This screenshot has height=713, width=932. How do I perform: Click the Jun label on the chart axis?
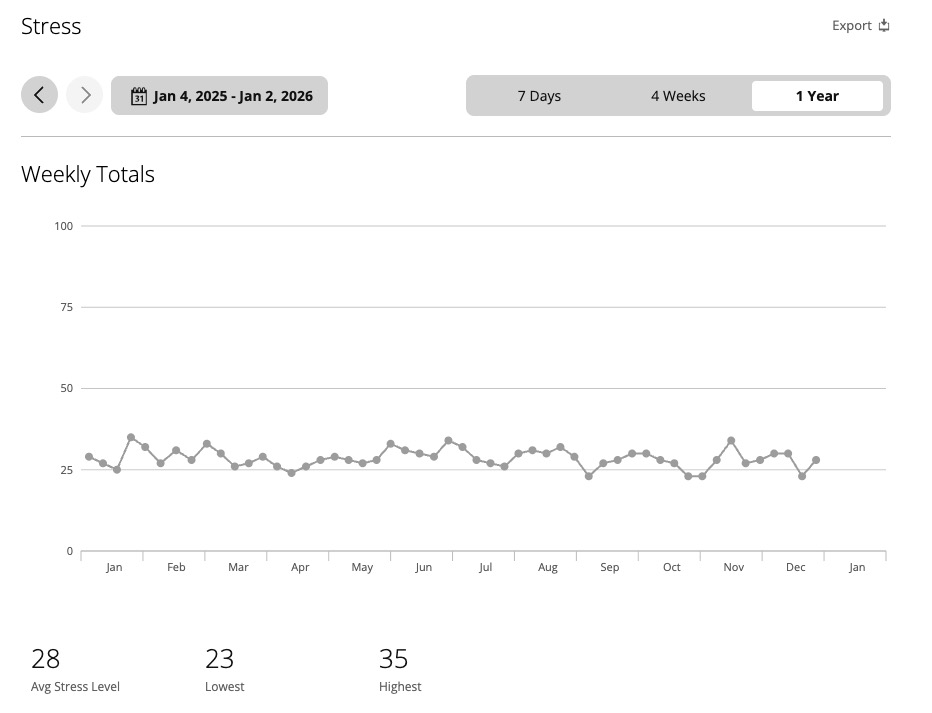424,567
